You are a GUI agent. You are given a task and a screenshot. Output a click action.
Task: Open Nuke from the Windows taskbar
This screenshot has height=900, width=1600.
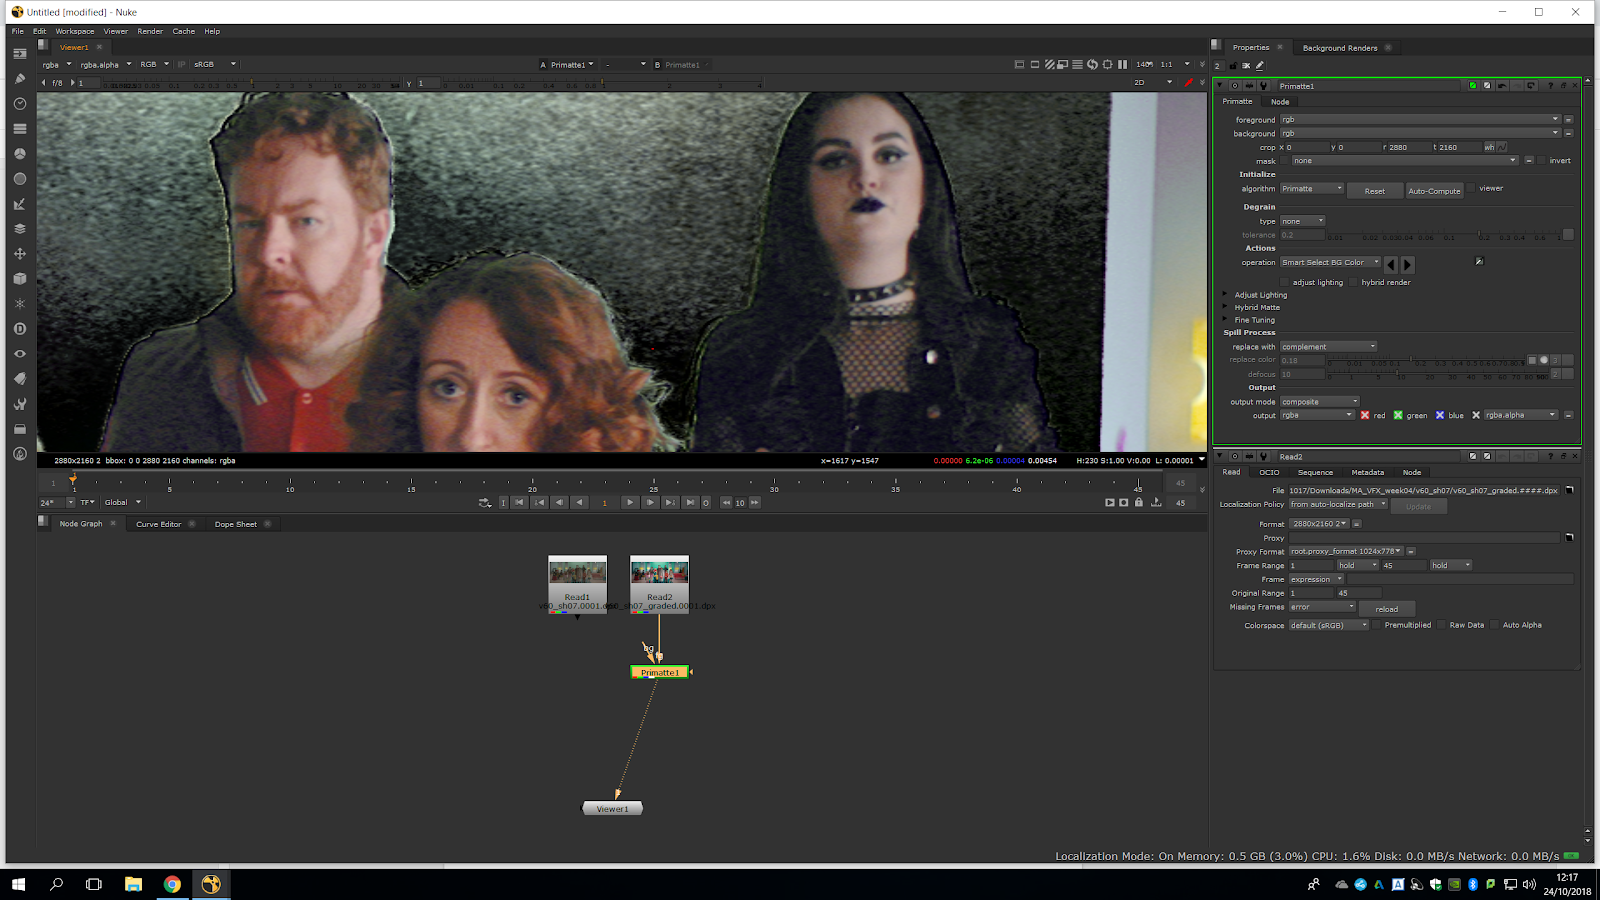(x=211, y=884)
